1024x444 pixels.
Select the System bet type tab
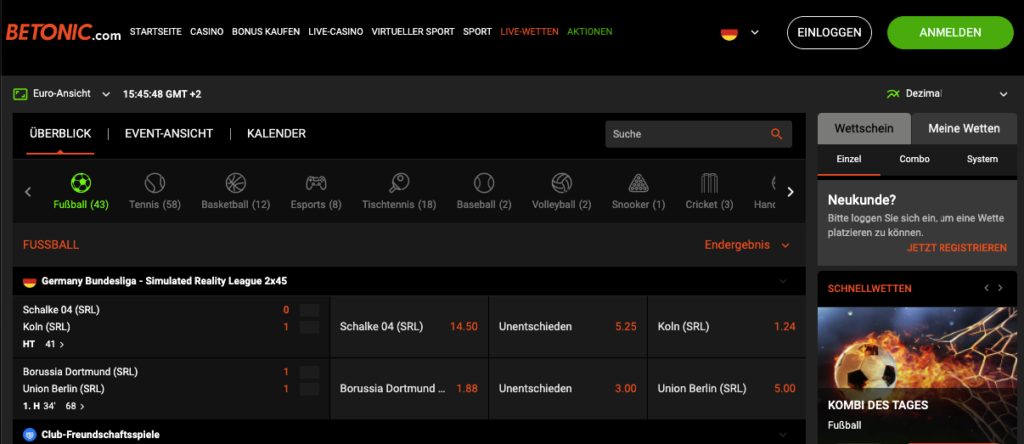(x=982, y=159)
